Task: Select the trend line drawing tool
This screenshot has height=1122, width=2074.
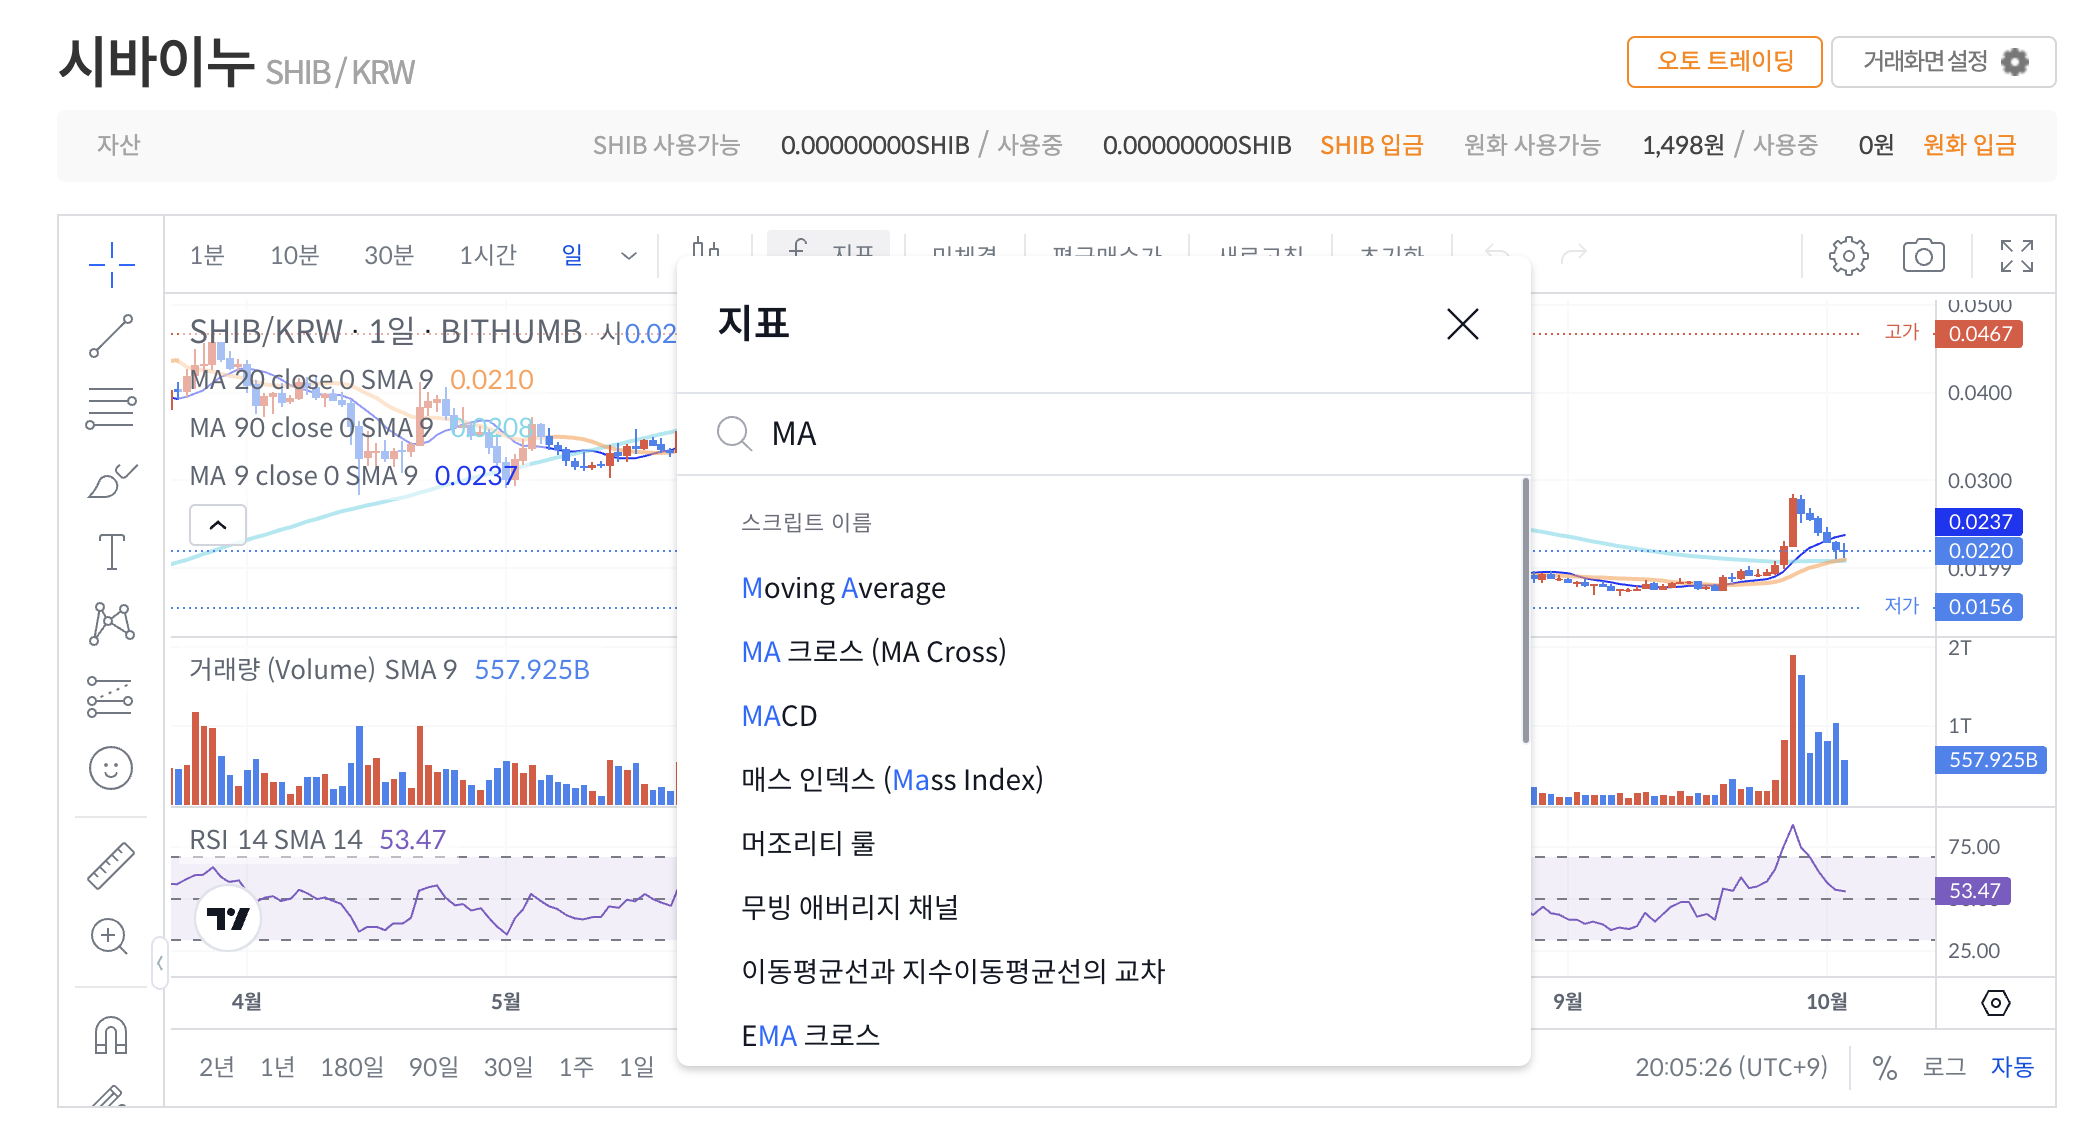Action: point(111,336)
